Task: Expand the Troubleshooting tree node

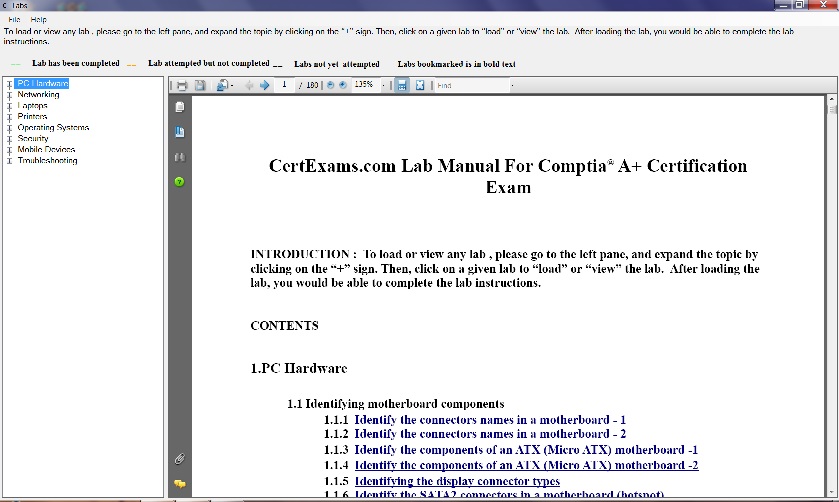Action: click(x=9, y=161)
